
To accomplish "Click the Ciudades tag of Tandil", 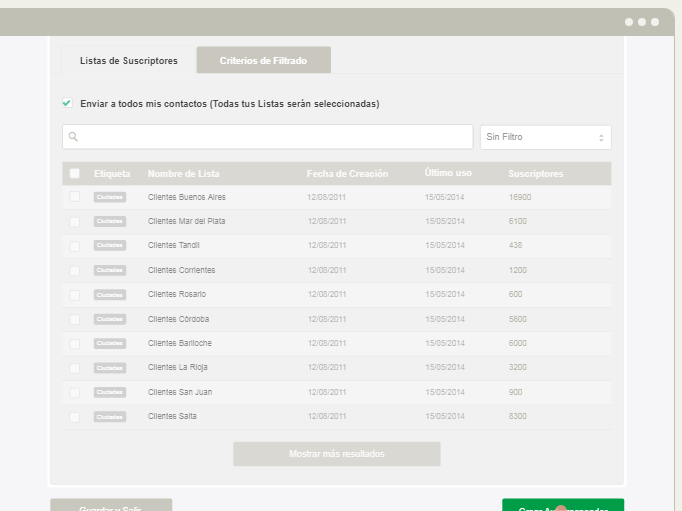I will pyautogui.click(x=110, y=245).
